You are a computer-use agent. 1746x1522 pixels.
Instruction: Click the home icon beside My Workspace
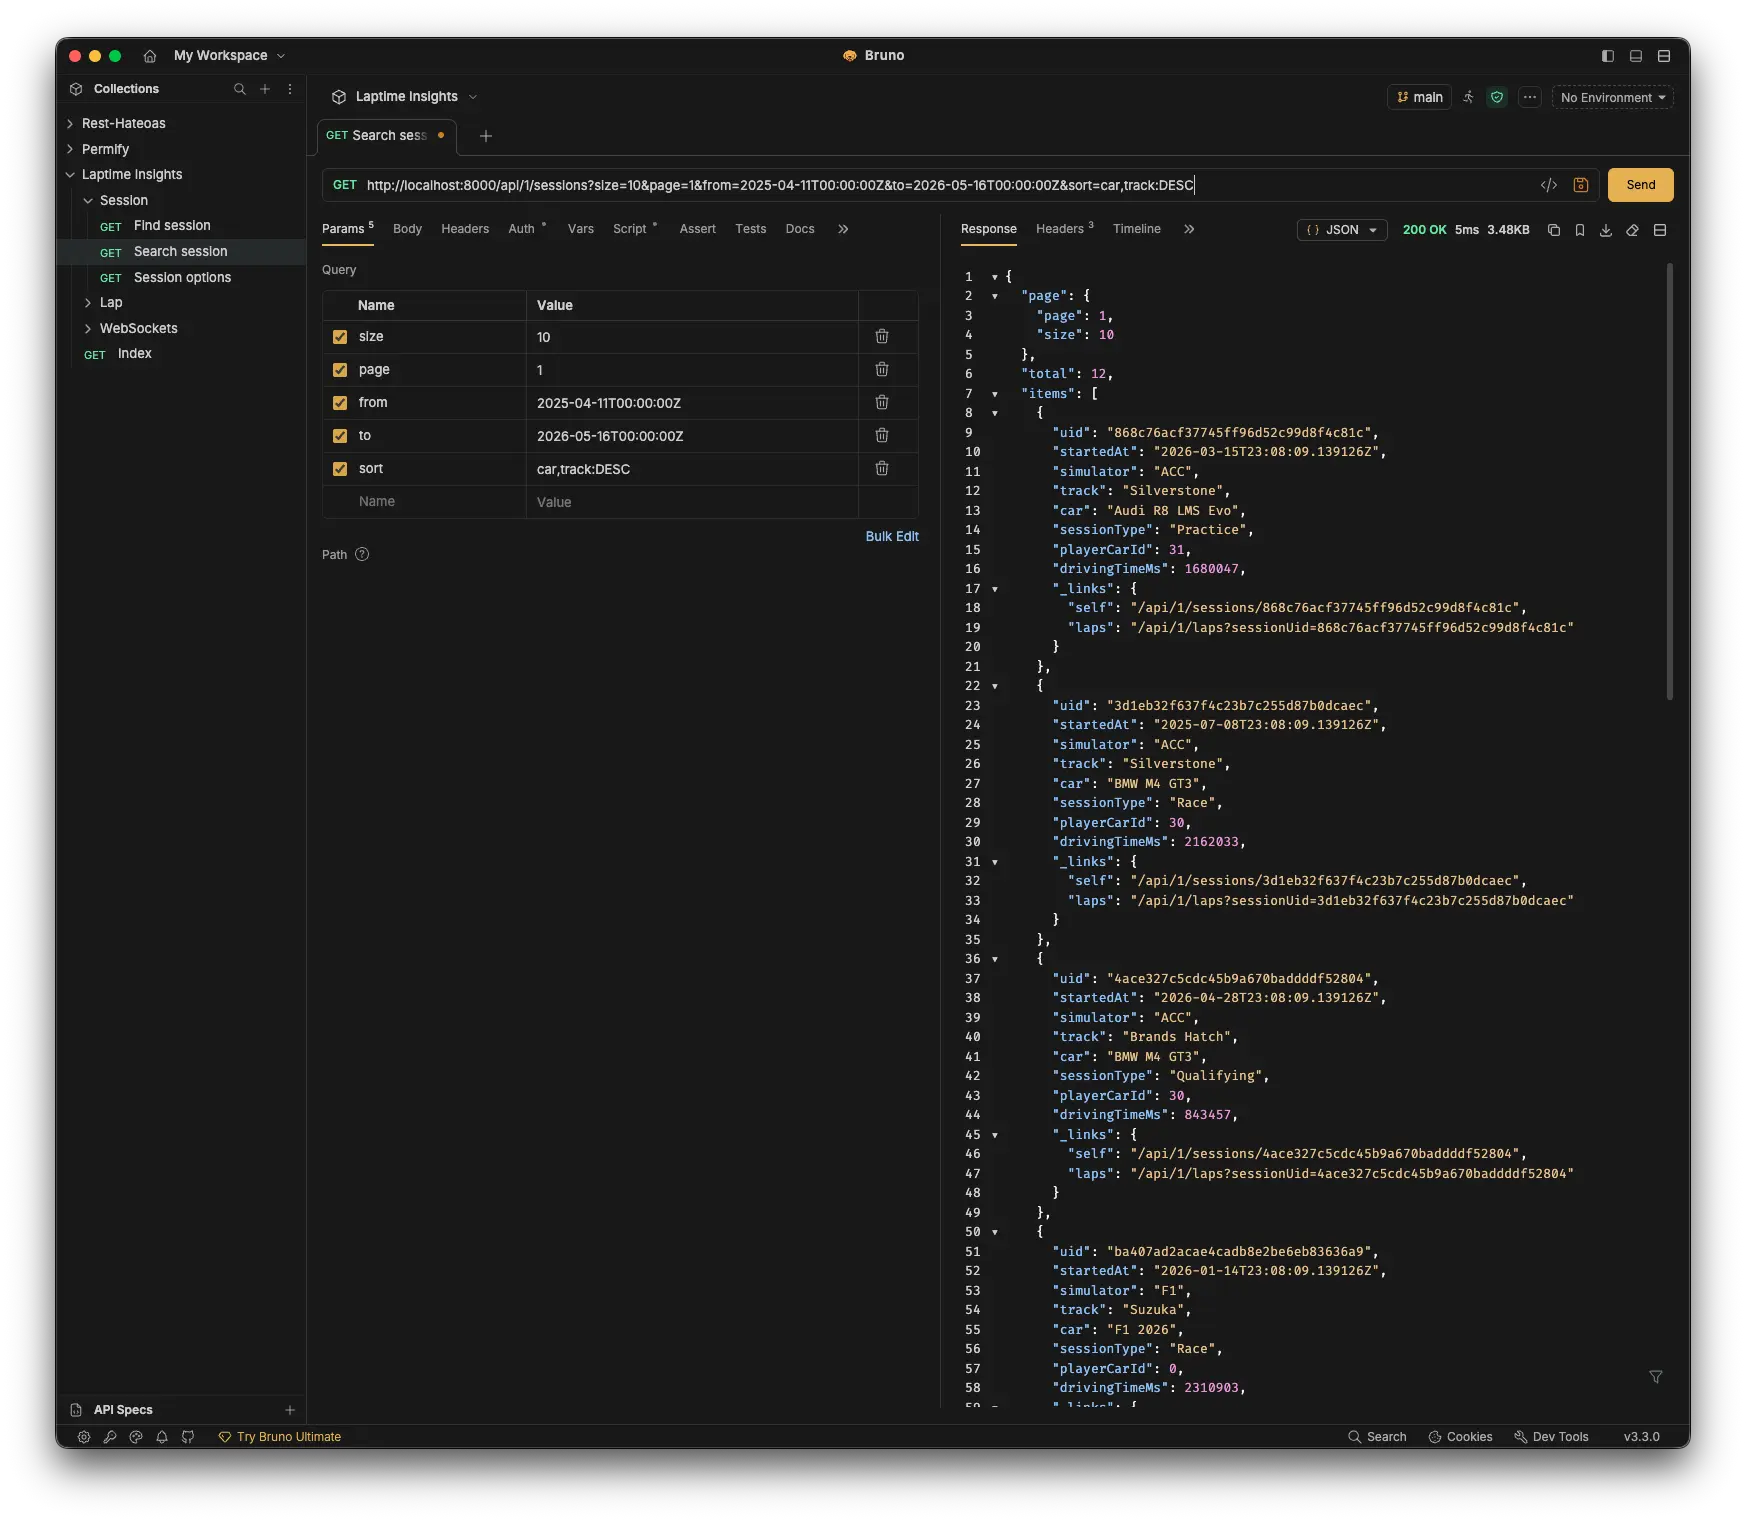(x=150, y=56)
